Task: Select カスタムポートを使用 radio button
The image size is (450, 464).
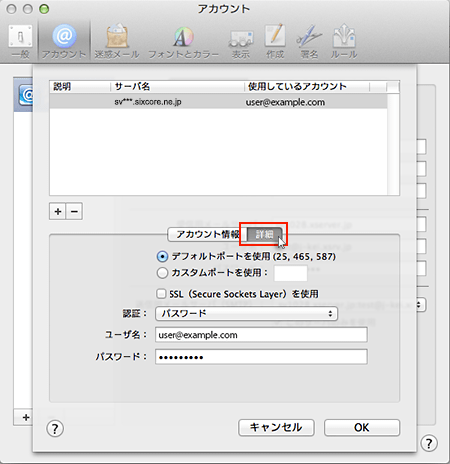Action: point(162,273)
